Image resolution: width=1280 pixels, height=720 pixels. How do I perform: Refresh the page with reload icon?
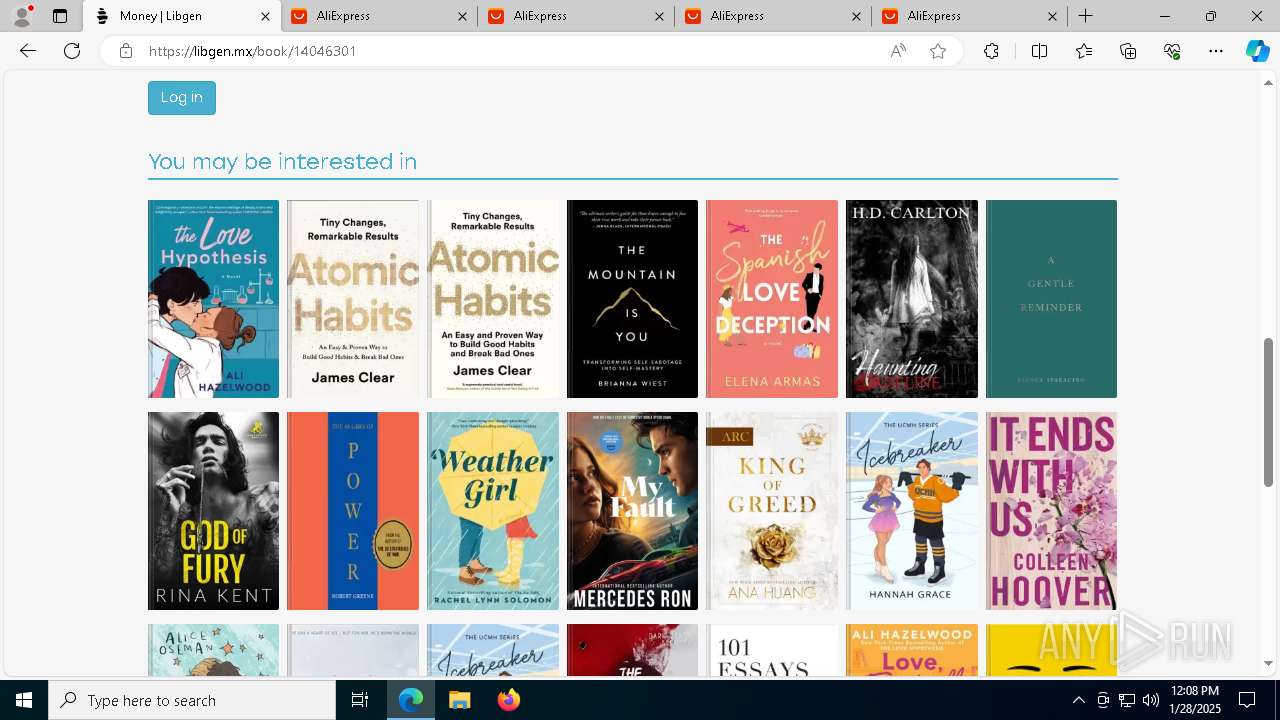point(72,51)
